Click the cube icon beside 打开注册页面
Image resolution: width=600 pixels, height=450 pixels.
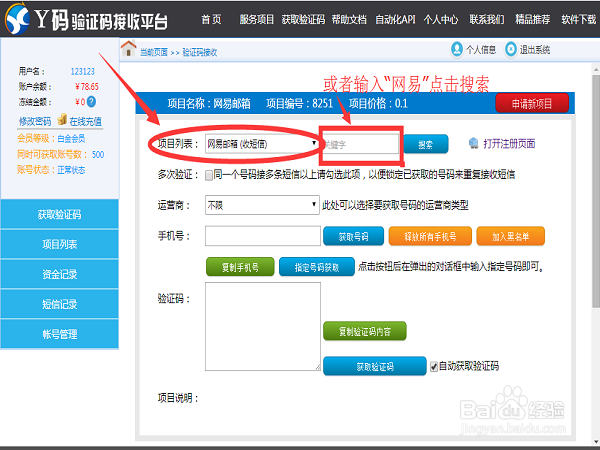click(473, 143)
